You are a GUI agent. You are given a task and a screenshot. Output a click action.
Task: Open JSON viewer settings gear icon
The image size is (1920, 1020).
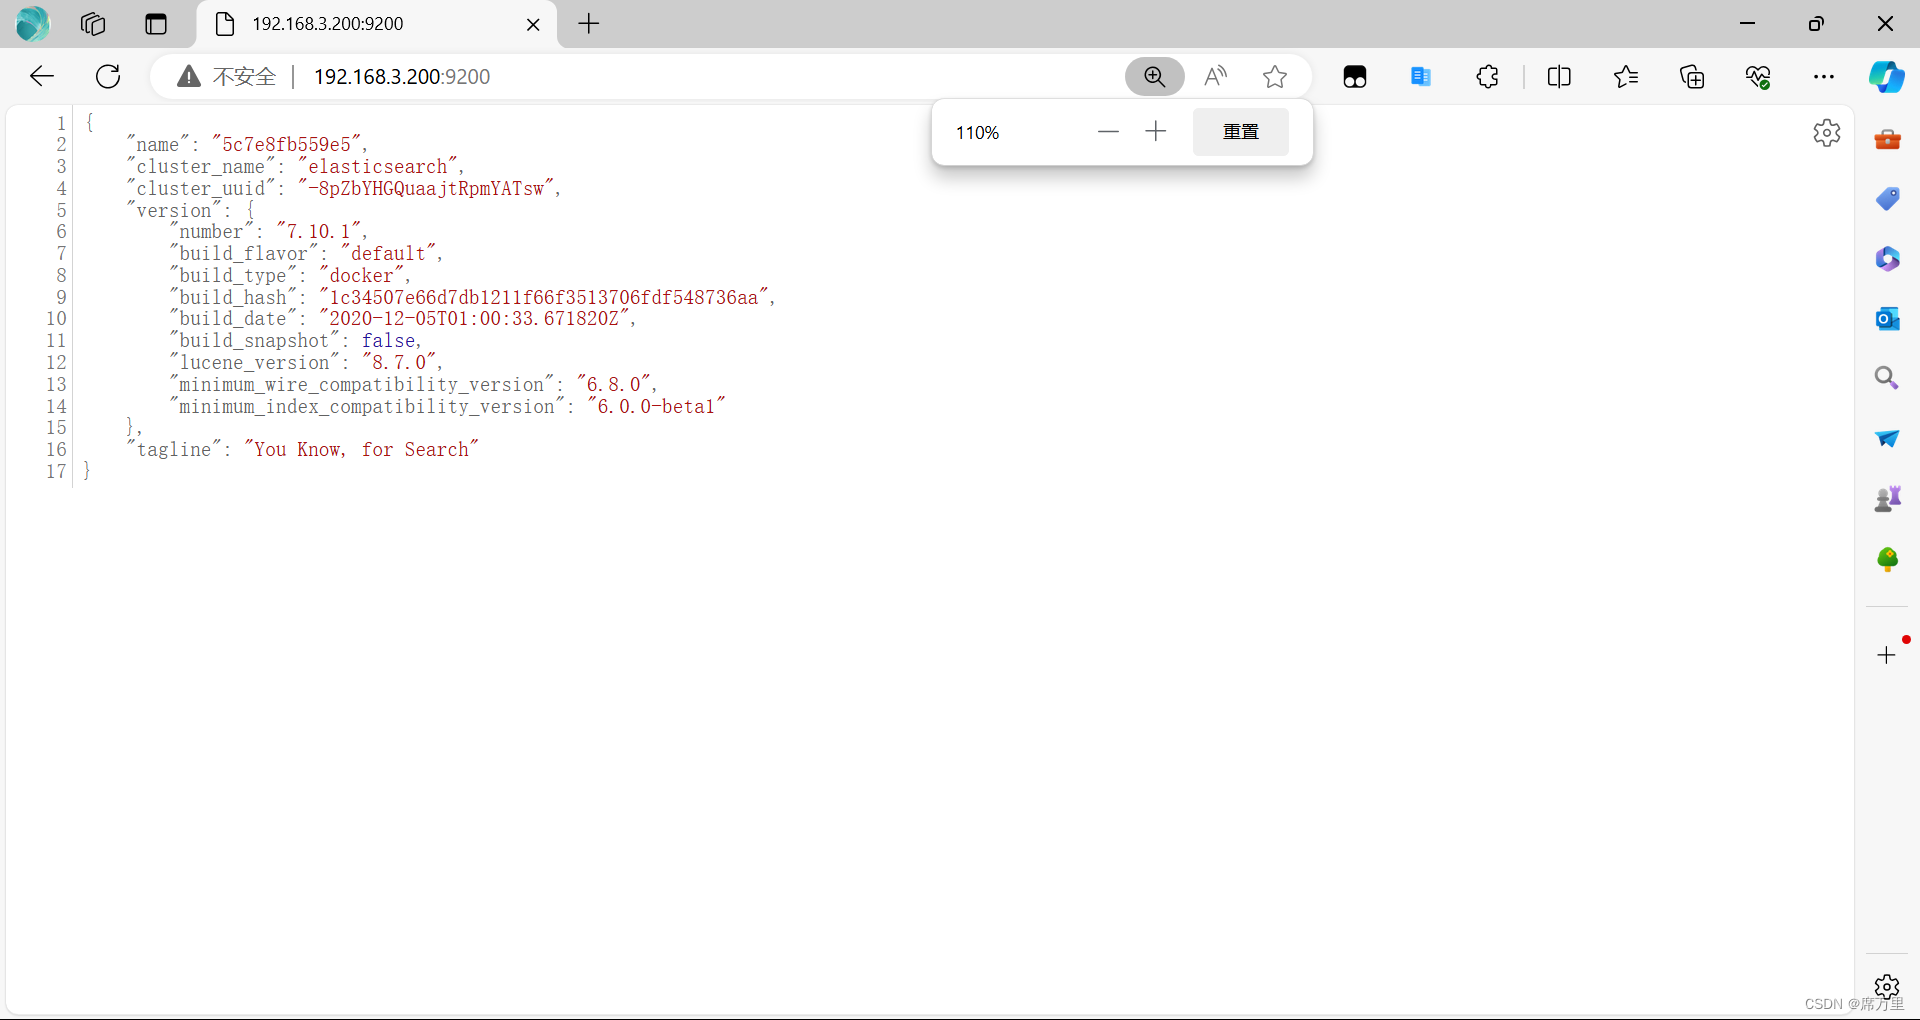coord(1827,133)
